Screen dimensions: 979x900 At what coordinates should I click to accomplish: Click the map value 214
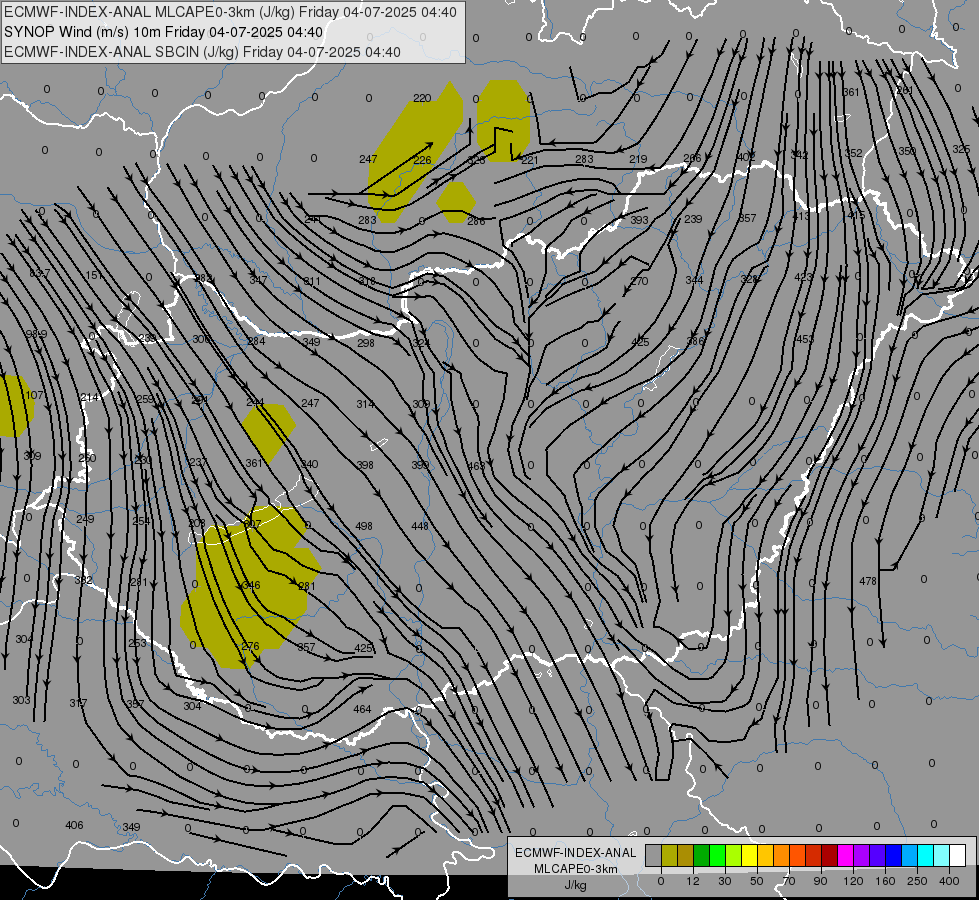pos(90,397)
